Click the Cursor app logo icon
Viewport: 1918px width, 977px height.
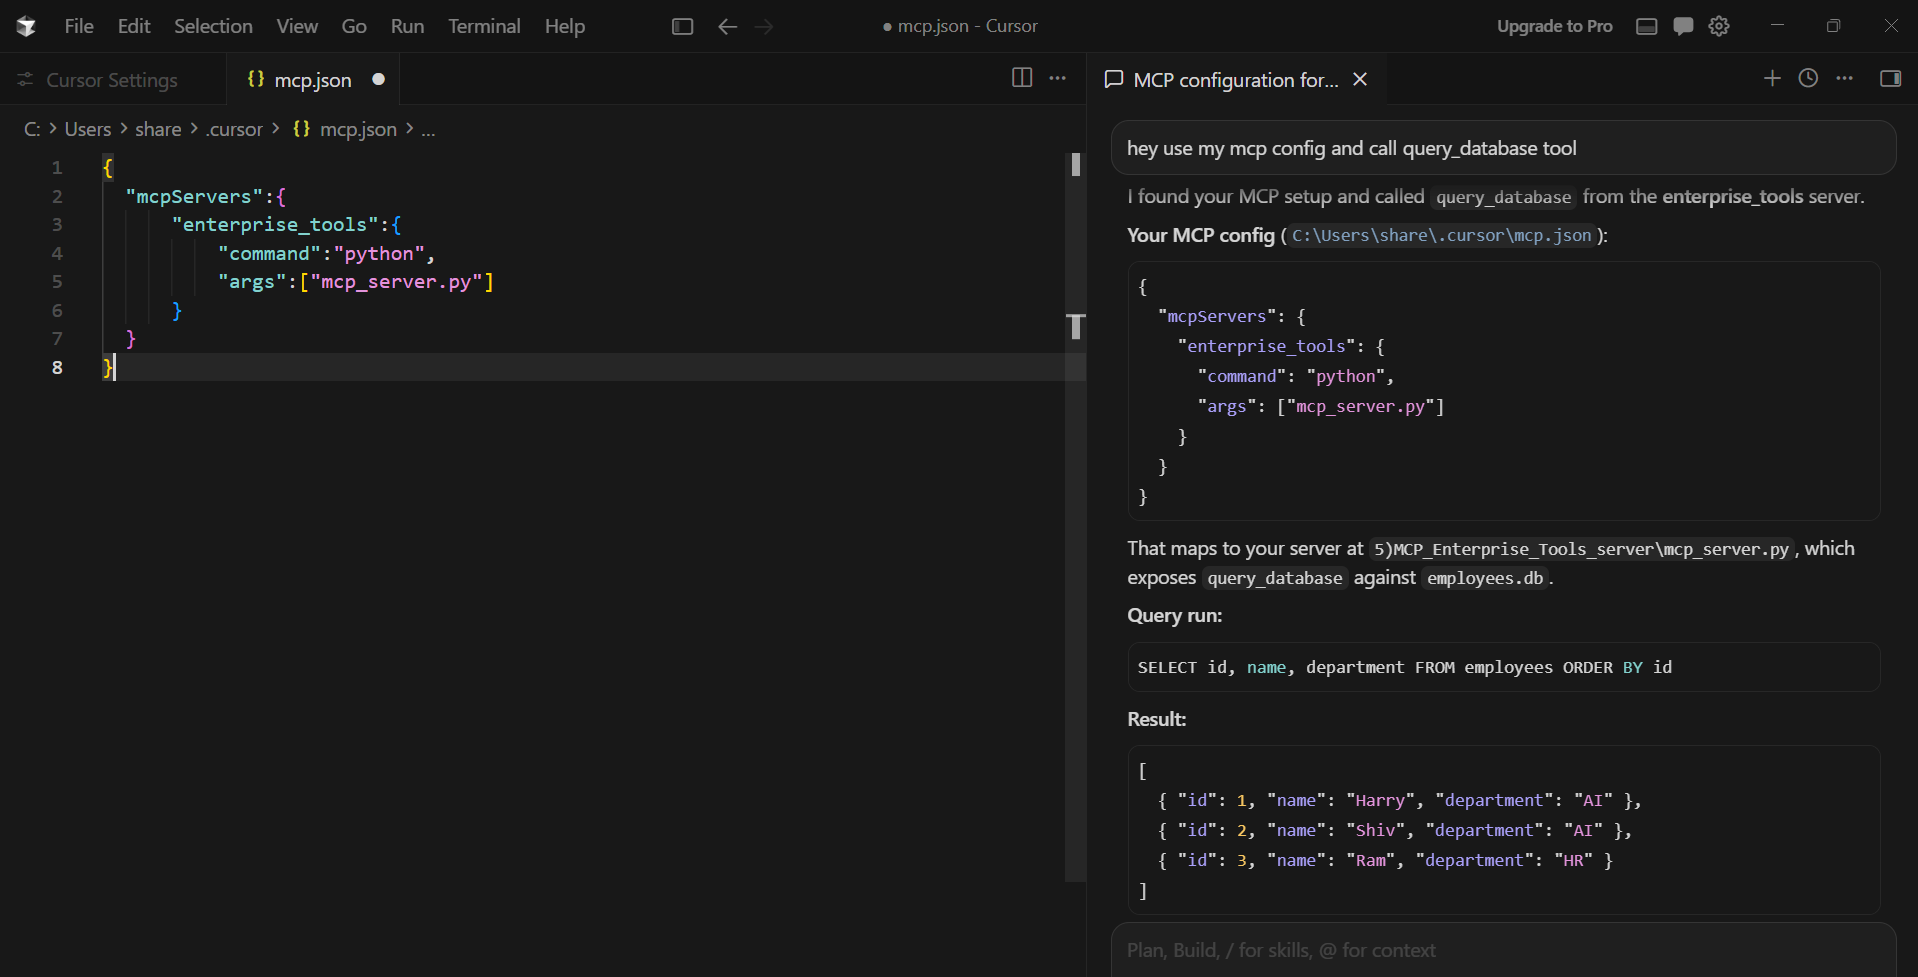[x=26, y=26]
